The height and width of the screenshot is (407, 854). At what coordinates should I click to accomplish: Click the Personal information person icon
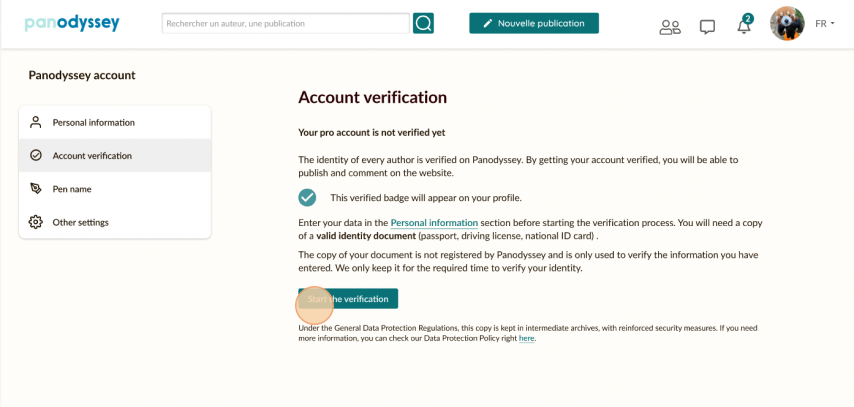pyautogui.click(x=36, y=122)
